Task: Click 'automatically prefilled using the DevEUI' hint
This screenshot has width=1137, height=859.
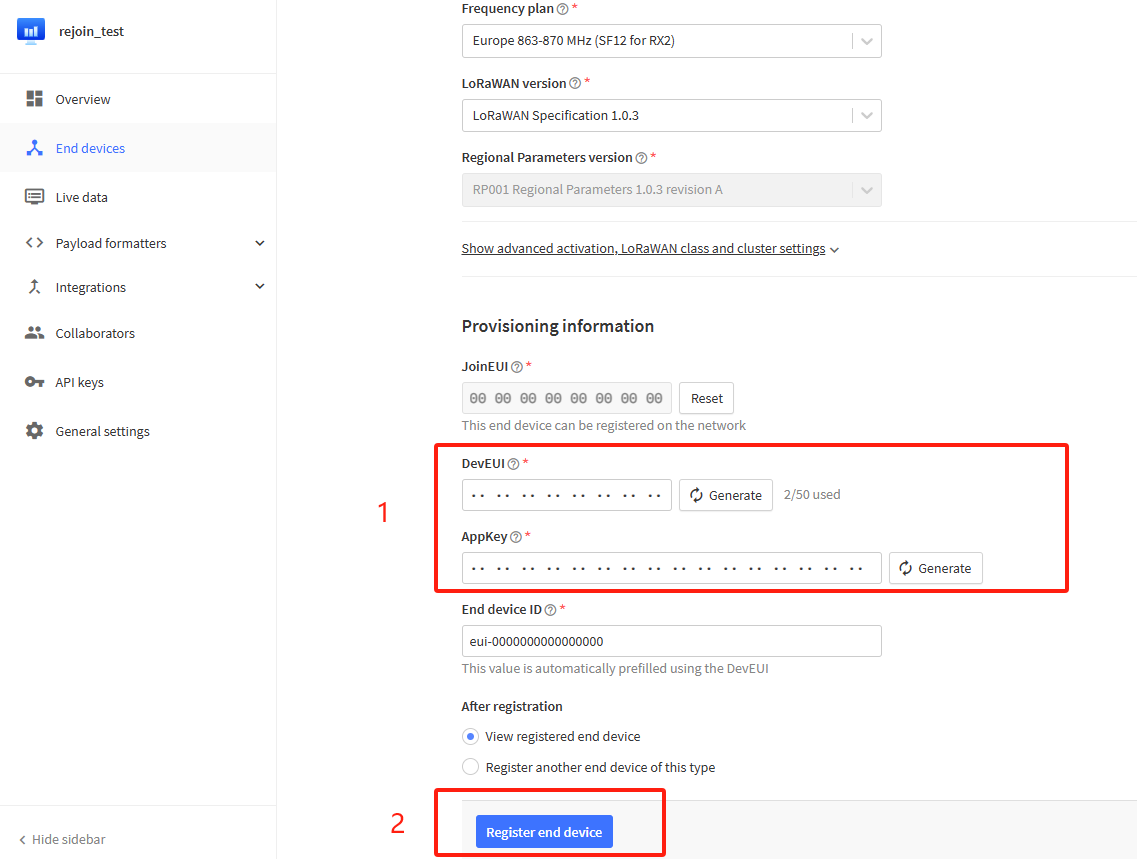Action: [x=615, y=668]
